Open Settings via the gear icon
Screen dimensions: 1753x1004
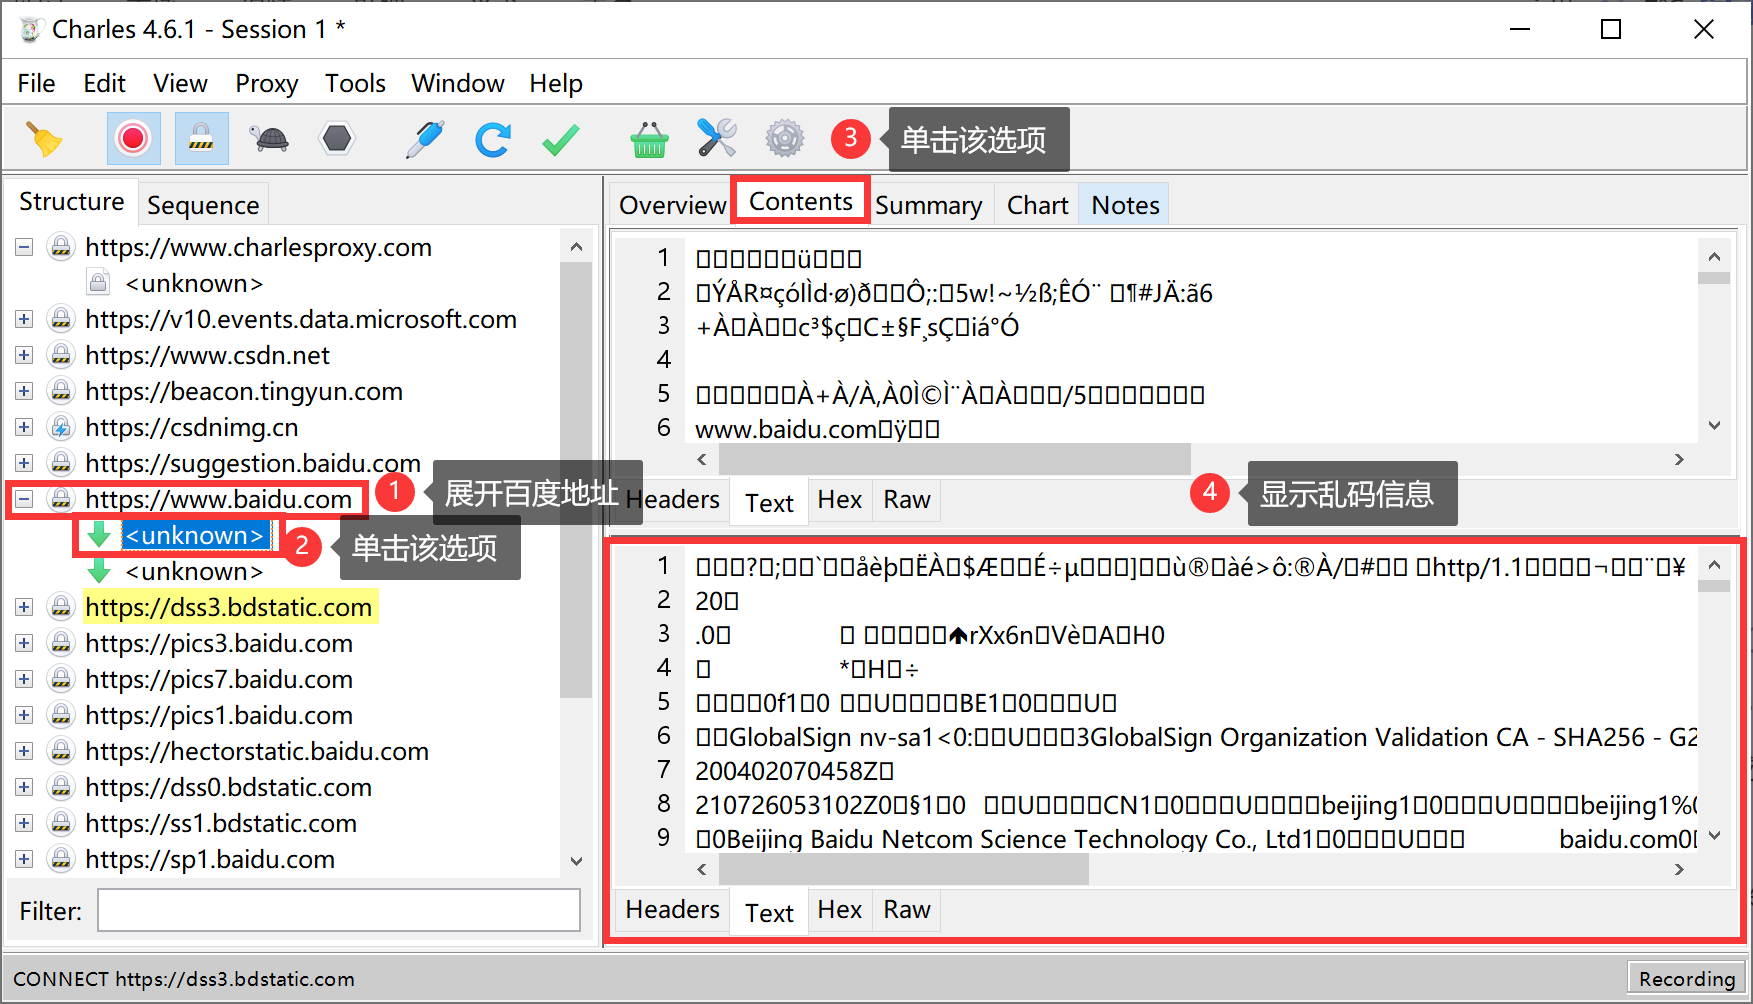click(x=785, y=138)
